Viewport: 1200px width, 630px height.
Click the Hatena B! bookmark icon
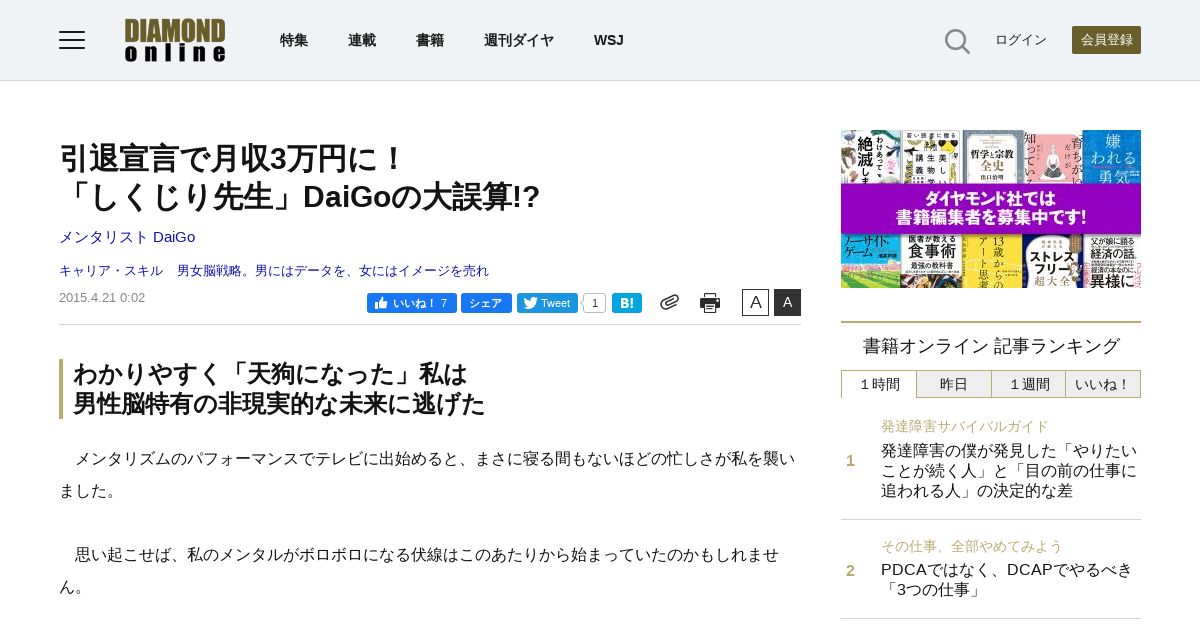click(627, 303)
